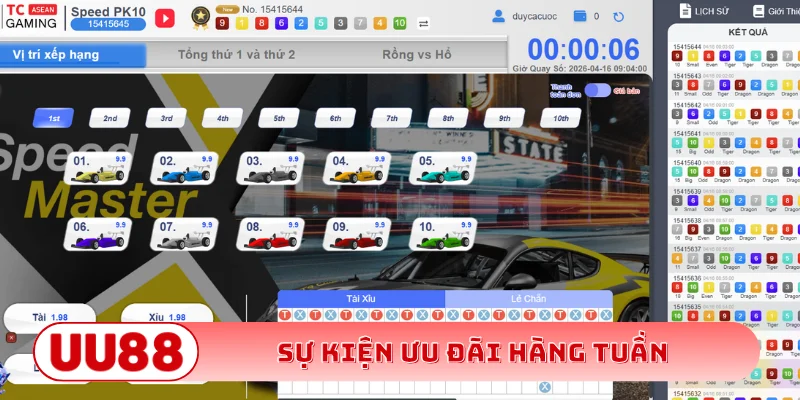Click the UU88 banner logo
The image size is (800, 400).
coord(116,352)
